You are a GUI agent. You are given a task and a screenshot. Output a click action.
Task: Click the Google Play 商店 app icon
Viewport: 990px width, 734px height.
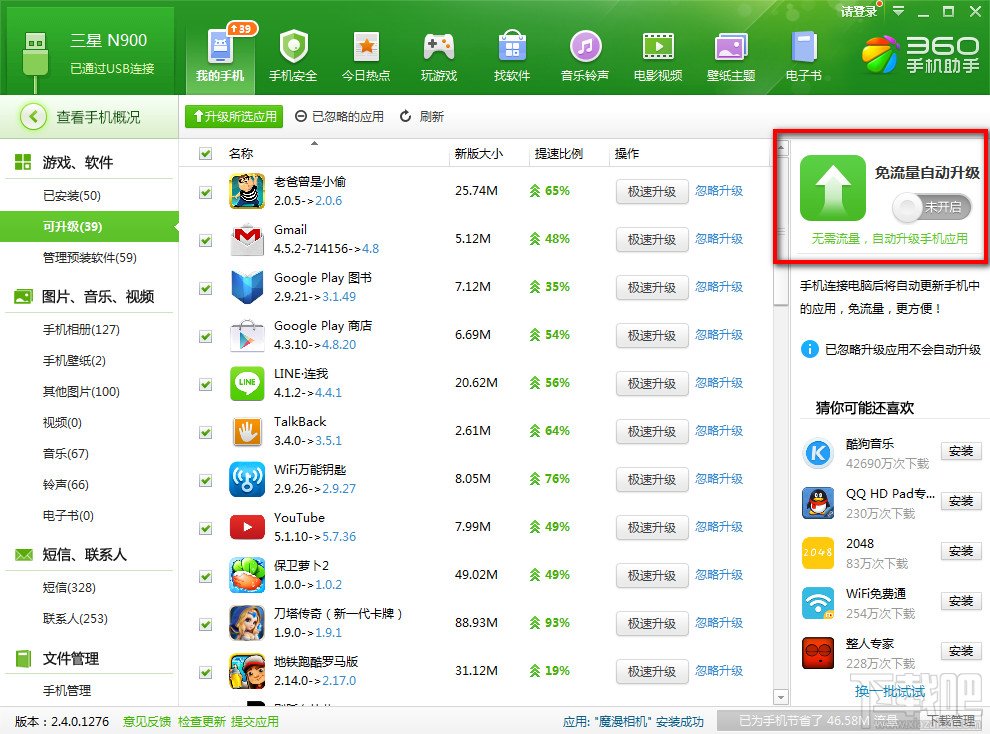(x=247, y=335)
